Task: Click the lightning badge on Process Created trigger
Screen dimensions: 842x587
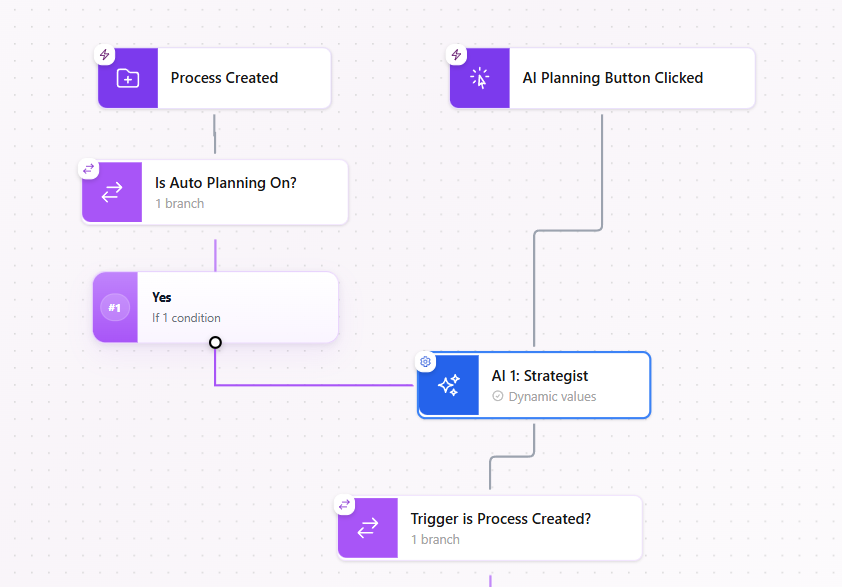Action: click(x=104, y=55)
